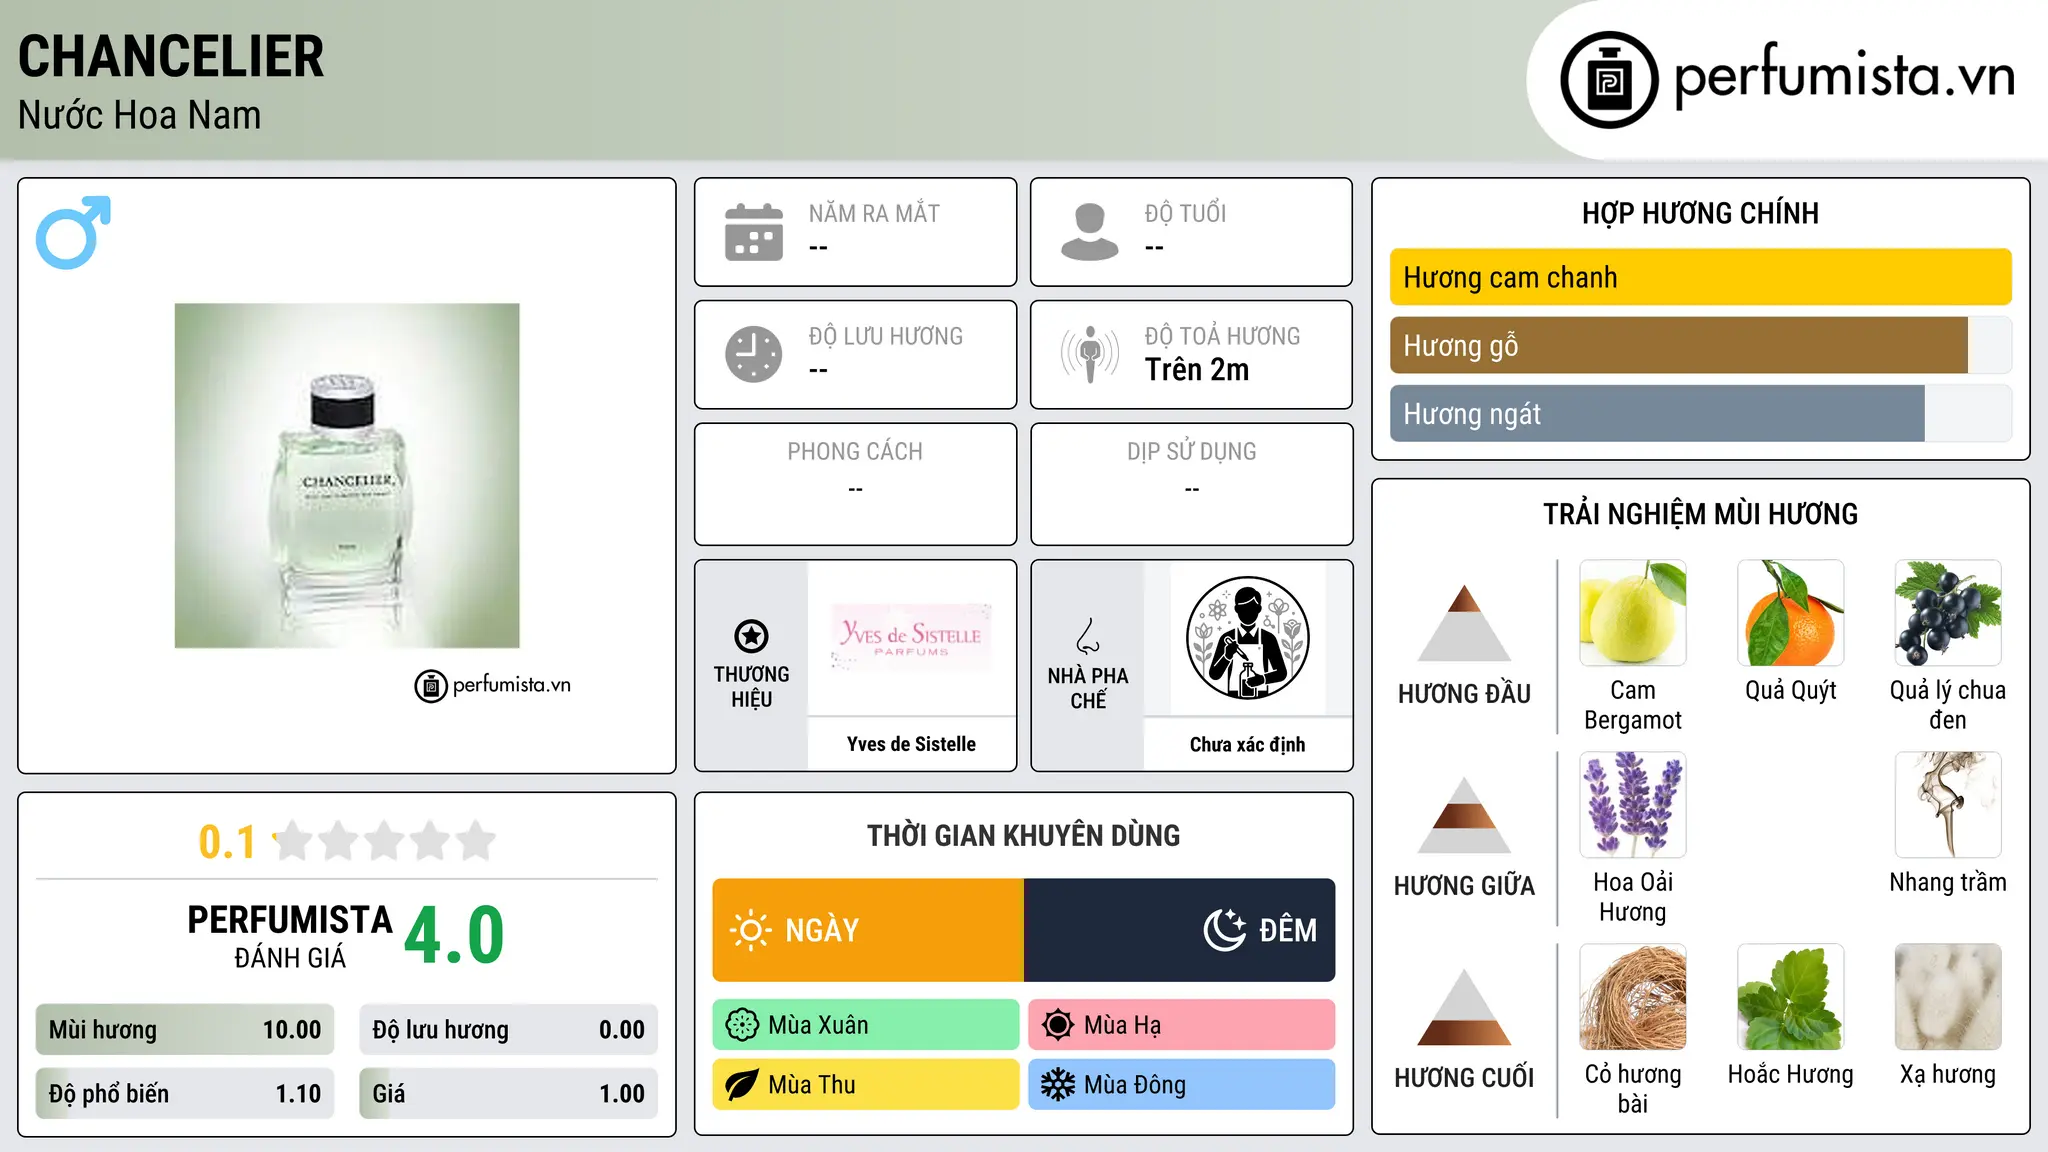Click the Năm Ra Mắt label
The image size is (2048, 1152).
pos(874,213)
